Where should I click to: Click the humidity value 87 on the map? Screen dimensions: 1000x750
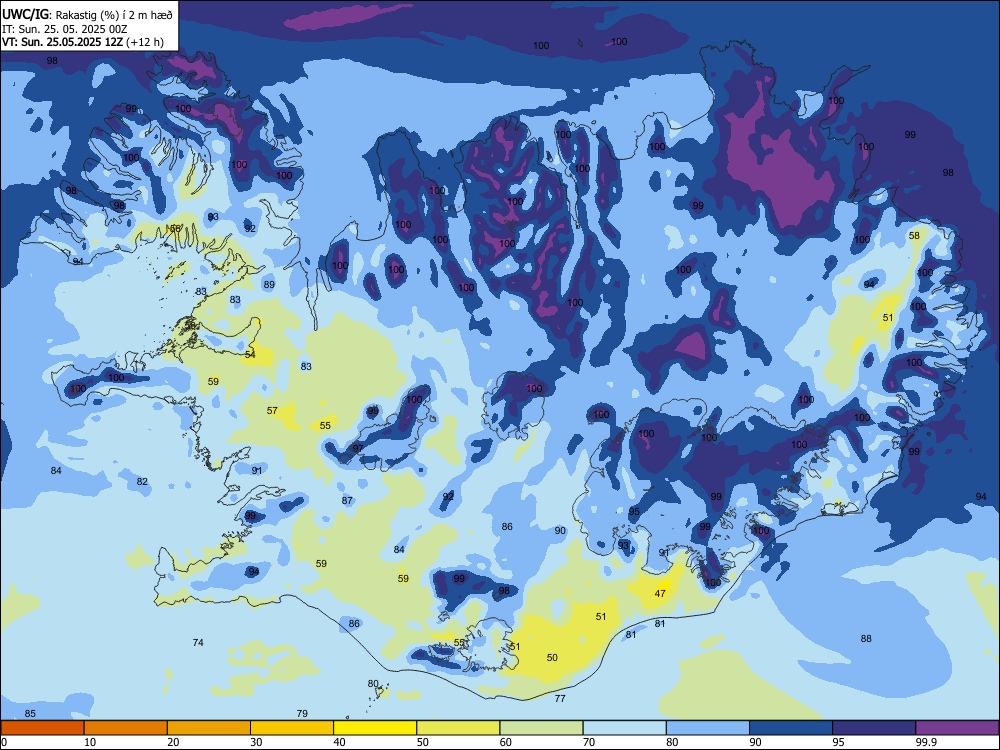click(347, 501)
